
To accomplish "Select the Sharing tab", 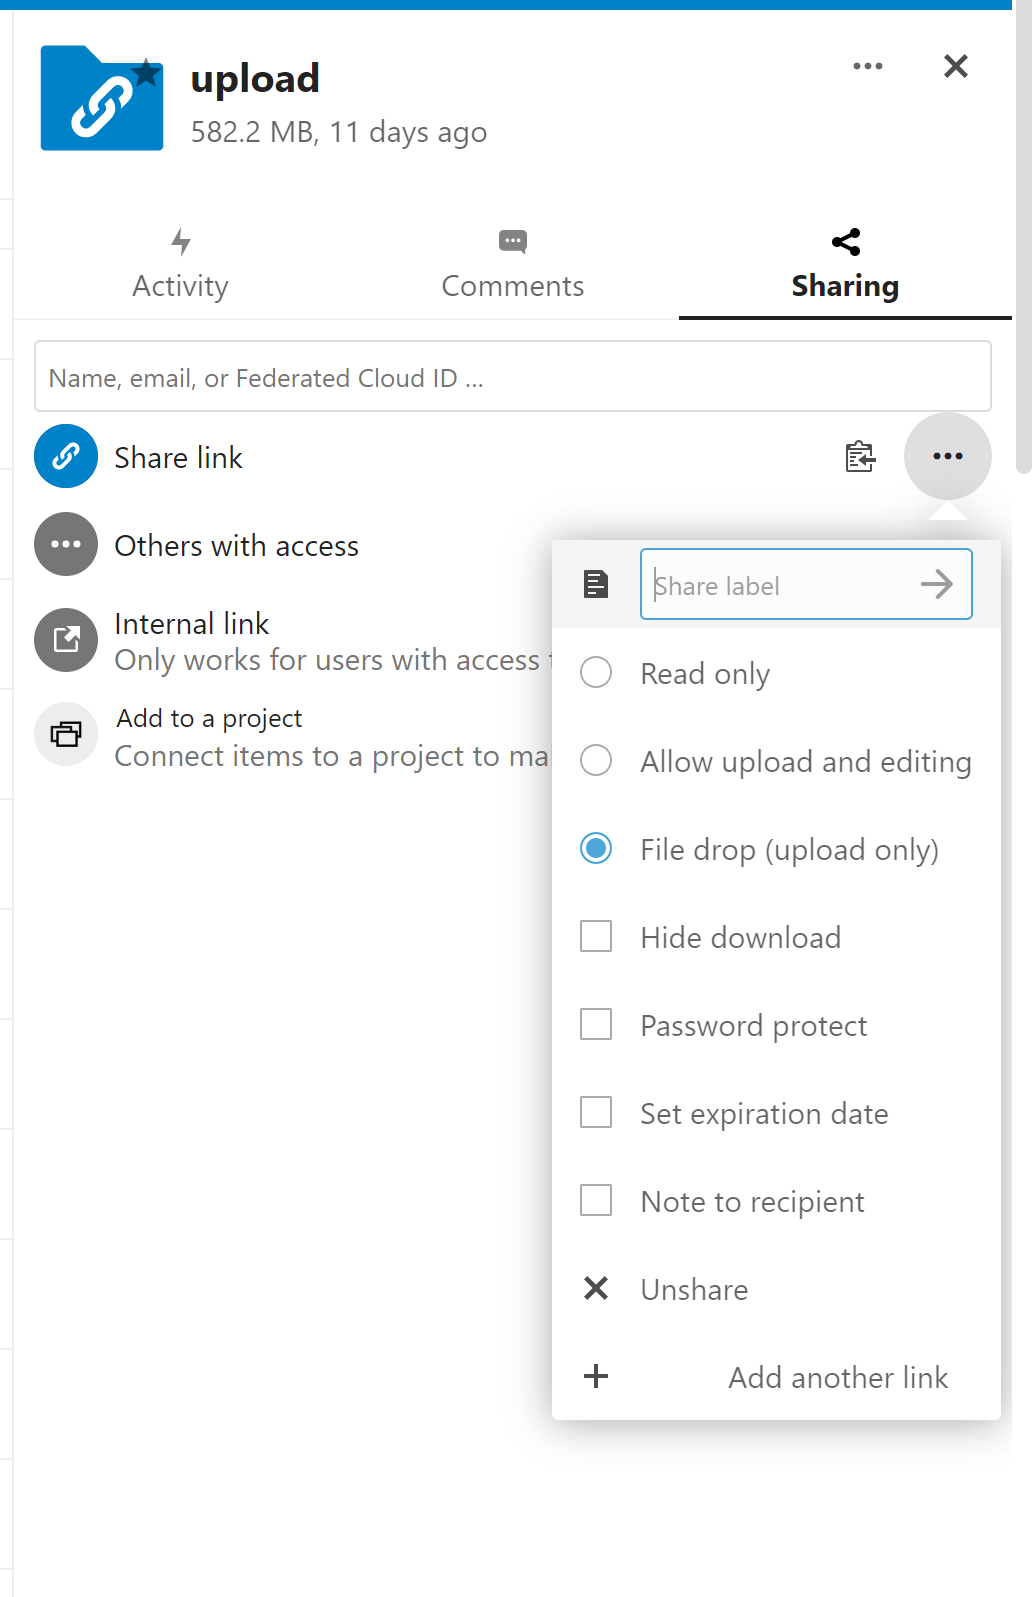I will tap(845, 264).
